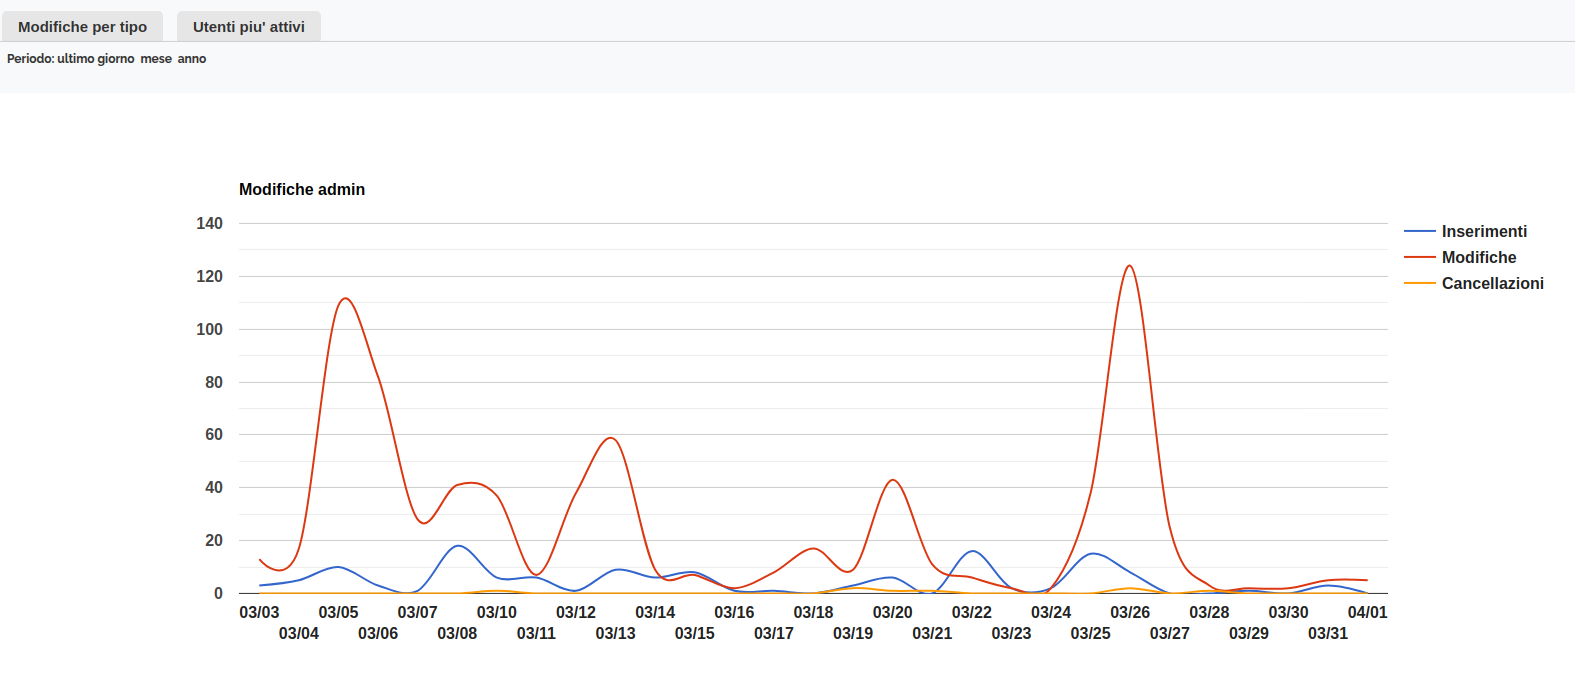This screenshot has height=682, width=1575.
Task: Click the blue line peak near 03/08
Action: tap(458, 546)
